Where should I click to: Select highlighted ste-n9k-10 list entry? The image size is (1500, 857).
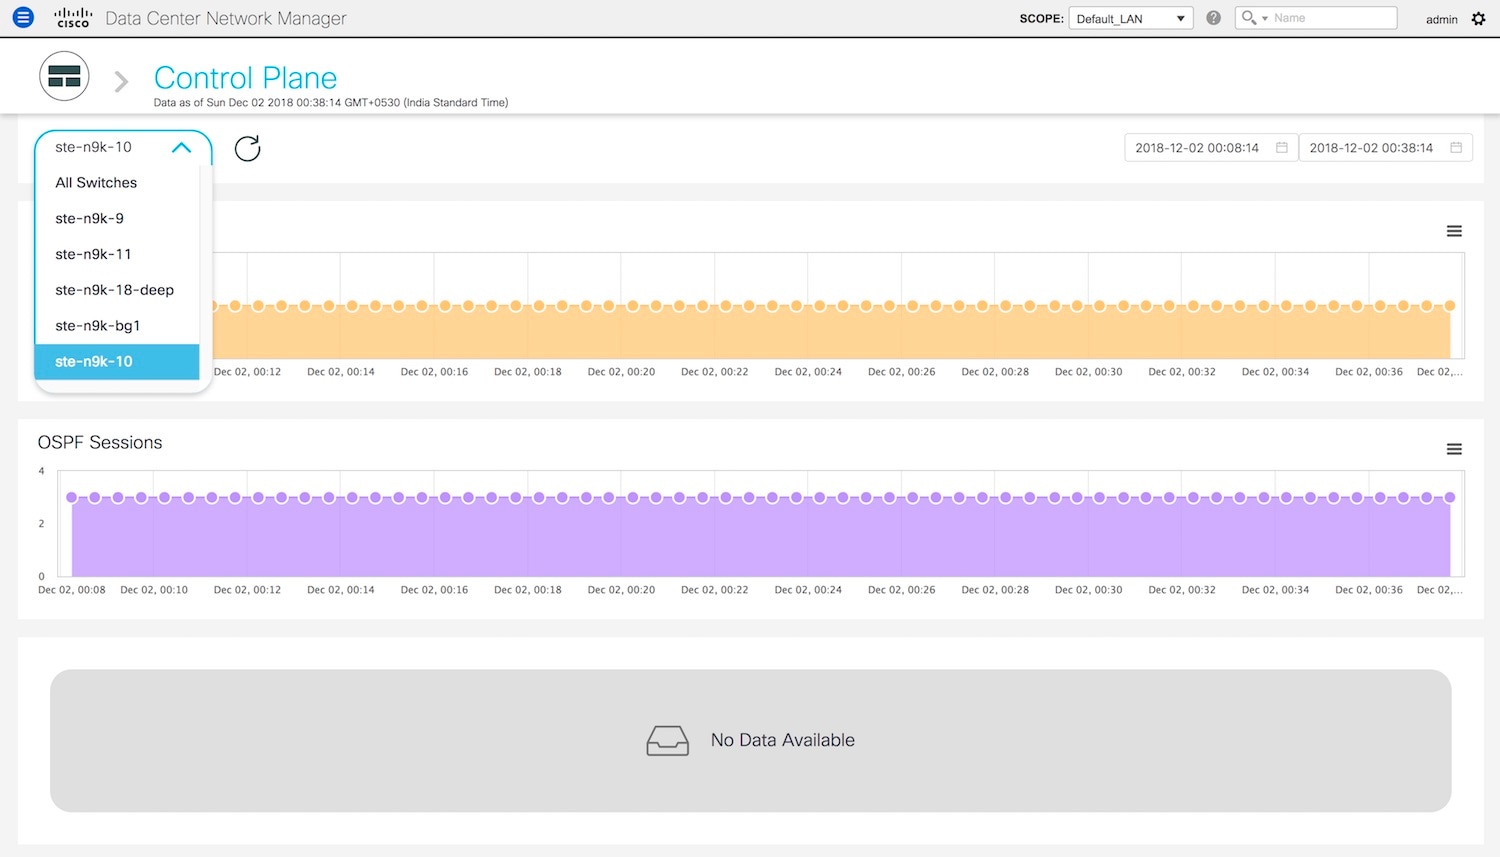117,362
